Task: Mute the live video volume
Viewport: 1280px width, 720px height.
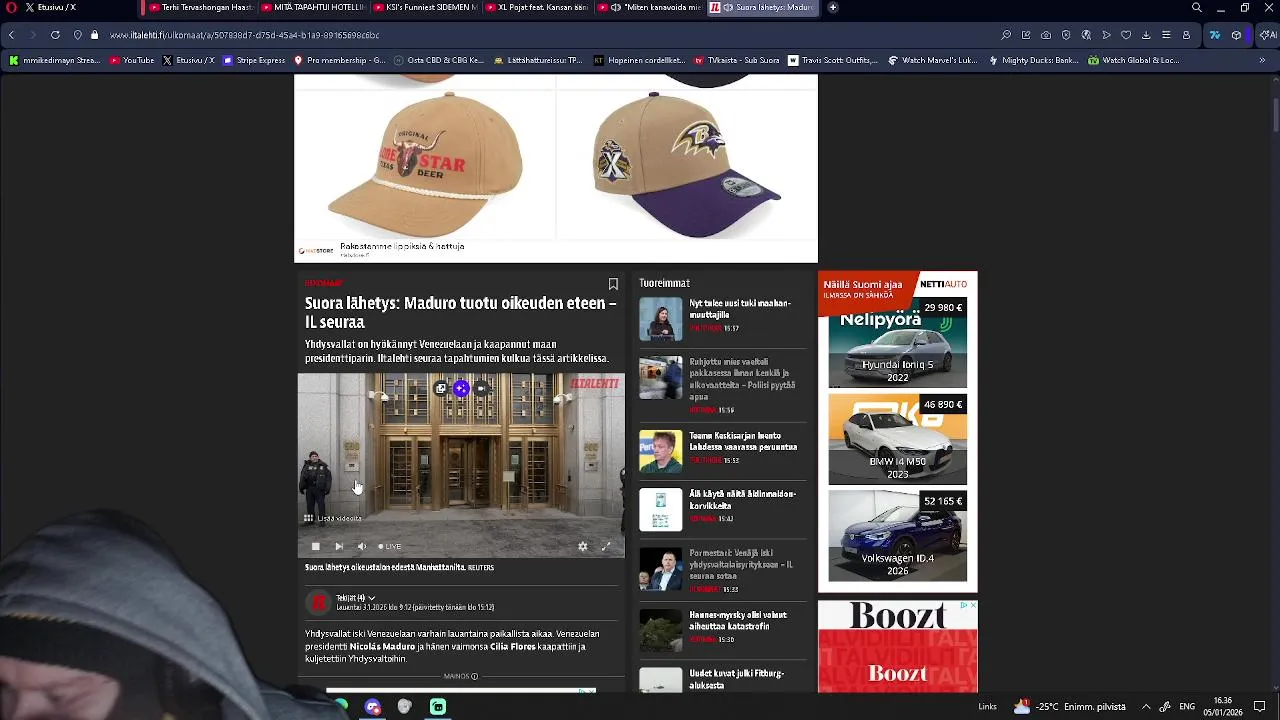Action: pos(362,546)
